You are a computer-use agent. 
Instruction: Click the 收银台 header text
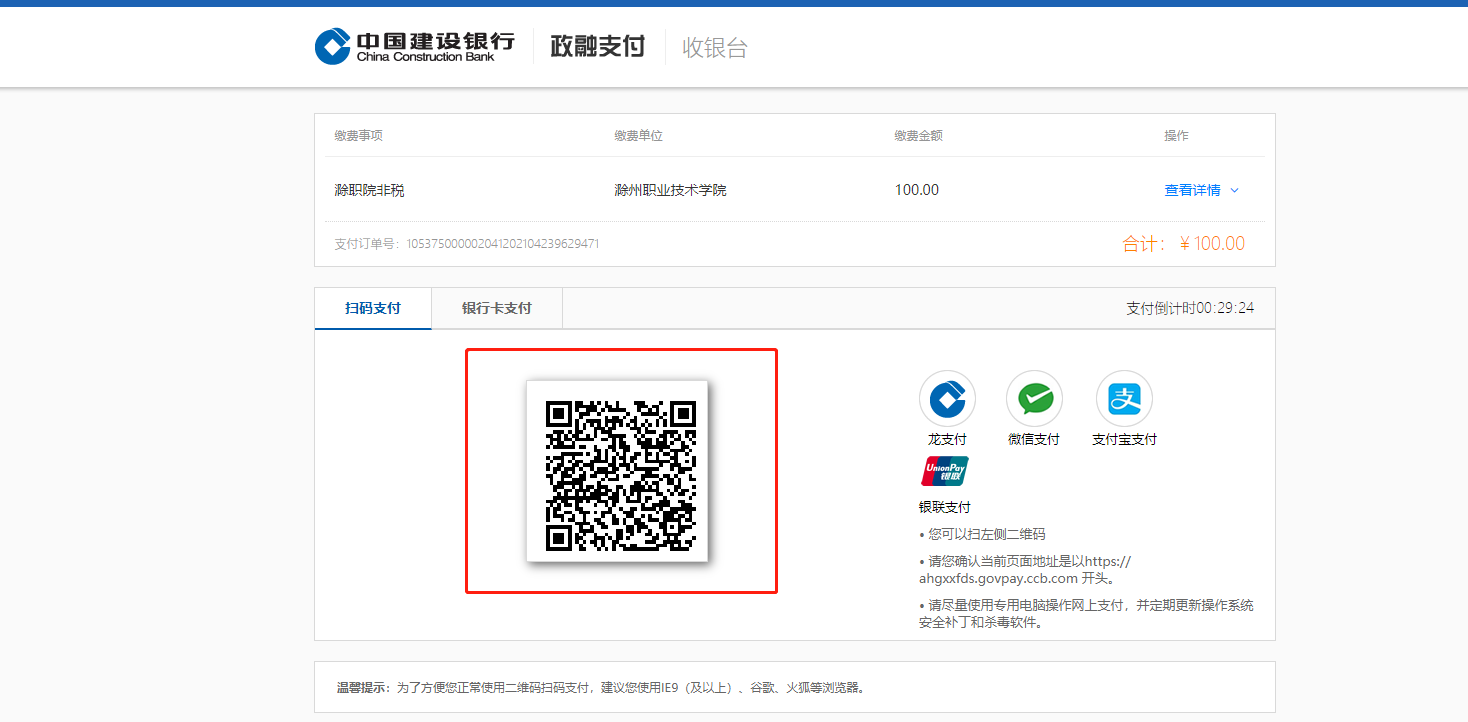(714, 47)
